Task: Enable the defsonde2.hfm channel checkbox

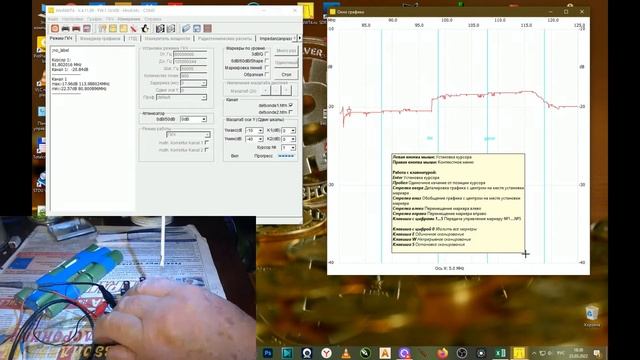Action: point(291,112)
